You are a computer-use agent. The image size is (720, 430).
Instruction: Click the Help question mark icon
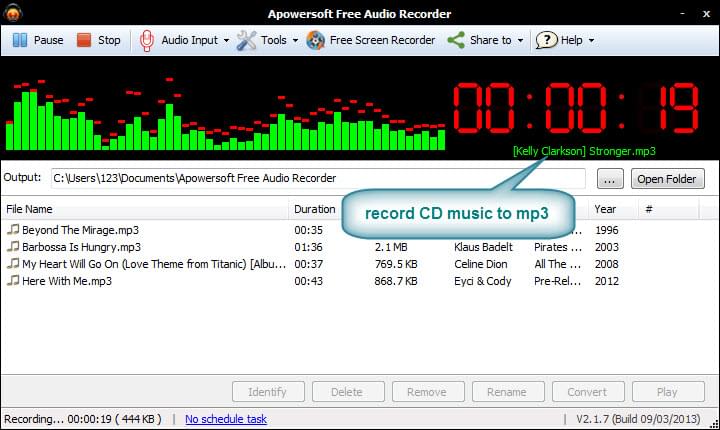click(546, 40)
